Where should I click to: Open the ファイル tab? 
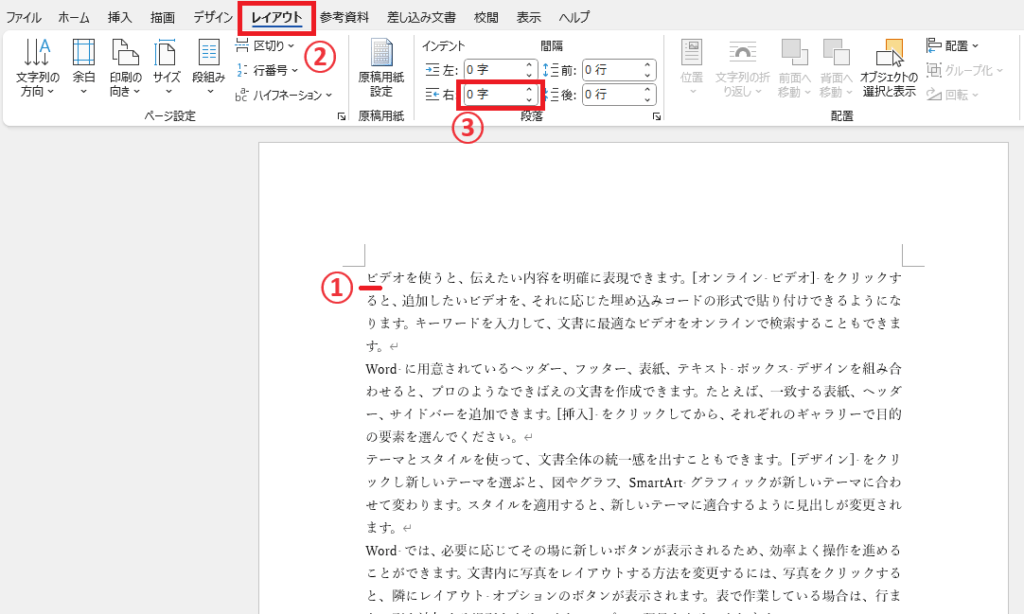pyautogui.click(x=24, y=18)
